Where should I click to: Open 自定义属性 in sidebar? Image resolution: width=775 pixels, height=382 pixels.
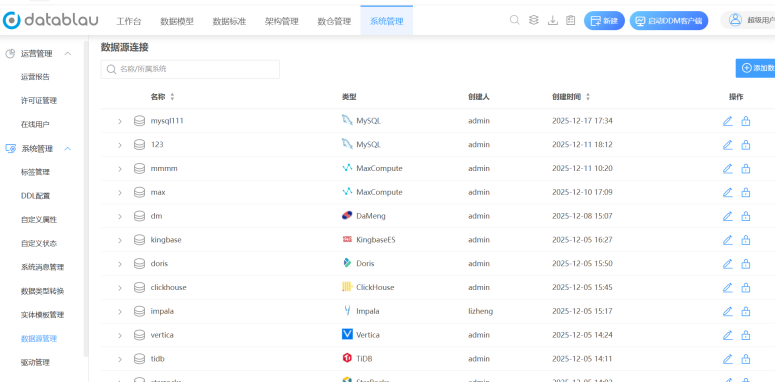pyautogui.click(x=39, y=219)
